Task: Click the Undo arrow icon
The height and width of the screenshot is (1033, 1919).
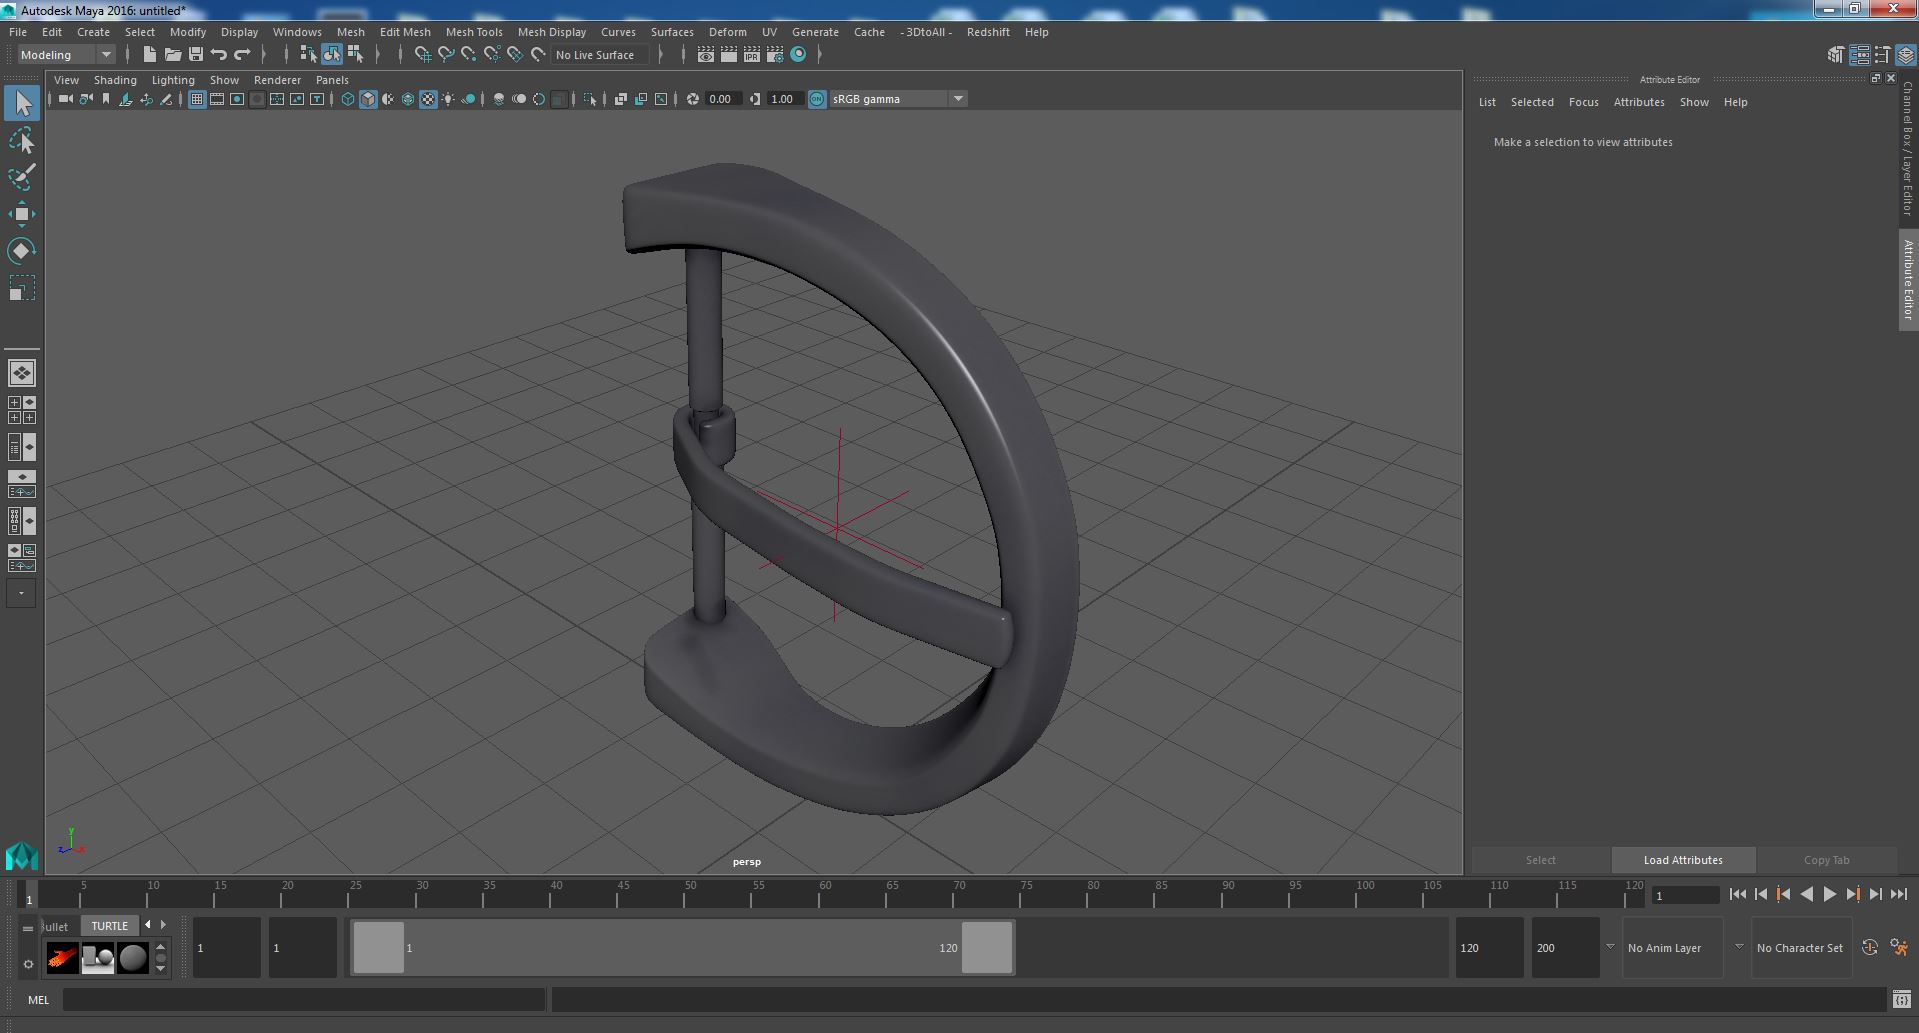Action: [219, 55]
